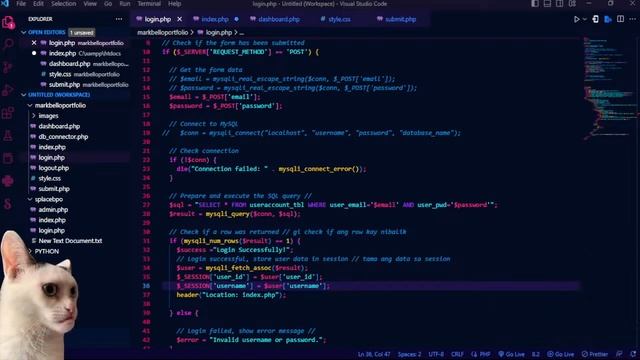The height and width of the screenshot is (360, 640).
Task: Collapse the splacebpo folder
Action: point(30,199)
